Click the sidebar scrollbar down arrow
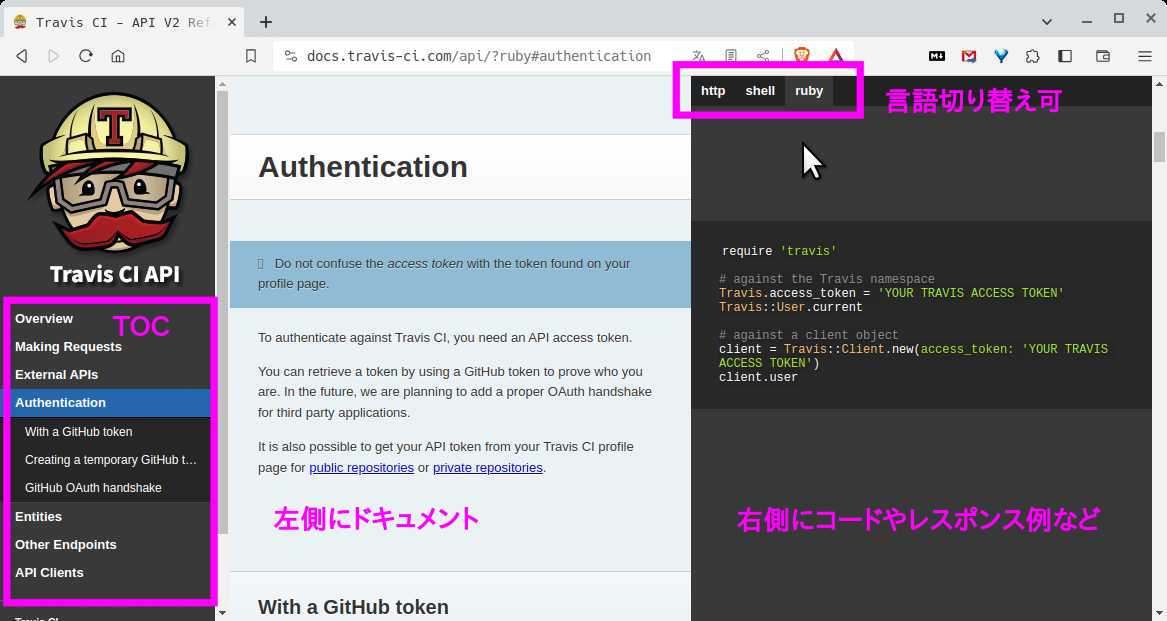 (x=222, y=613)
